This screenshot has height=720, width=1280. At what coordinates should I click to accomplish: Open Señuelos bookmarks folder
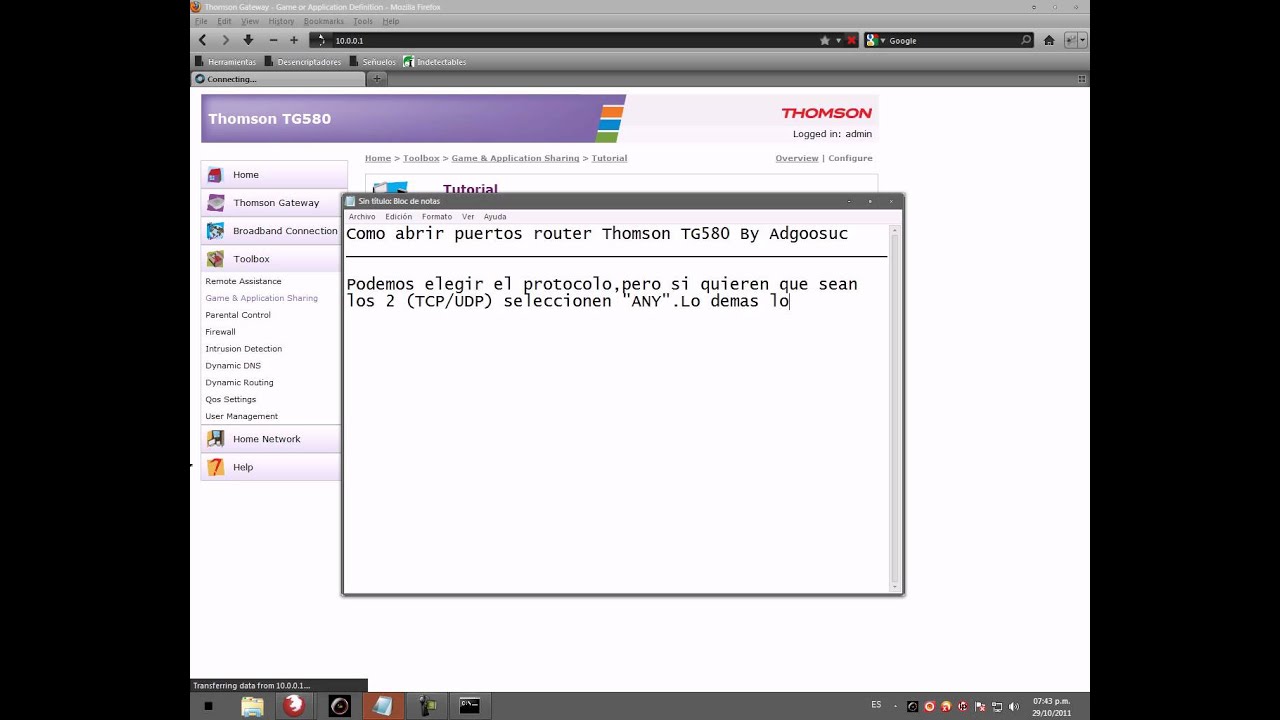point(372,62)
